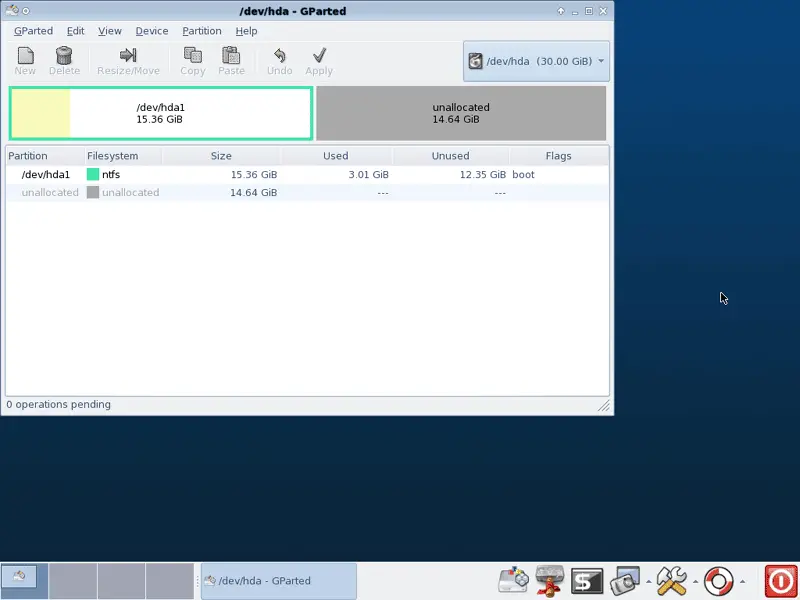Viewport: 800px width, 600px height.
Task: Open the window menu icon in title bar
Action: (12, 10)
